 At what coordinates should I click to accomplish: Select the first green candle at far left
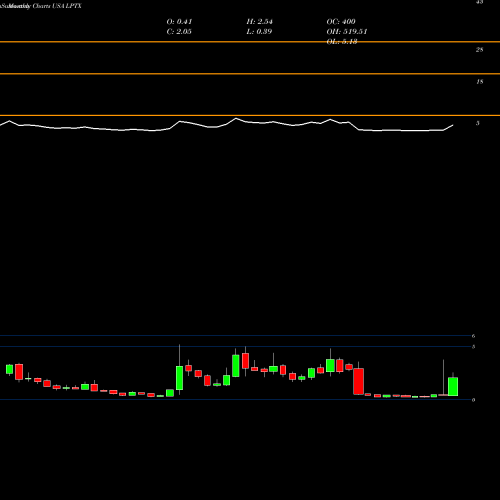tap(9, 369)
